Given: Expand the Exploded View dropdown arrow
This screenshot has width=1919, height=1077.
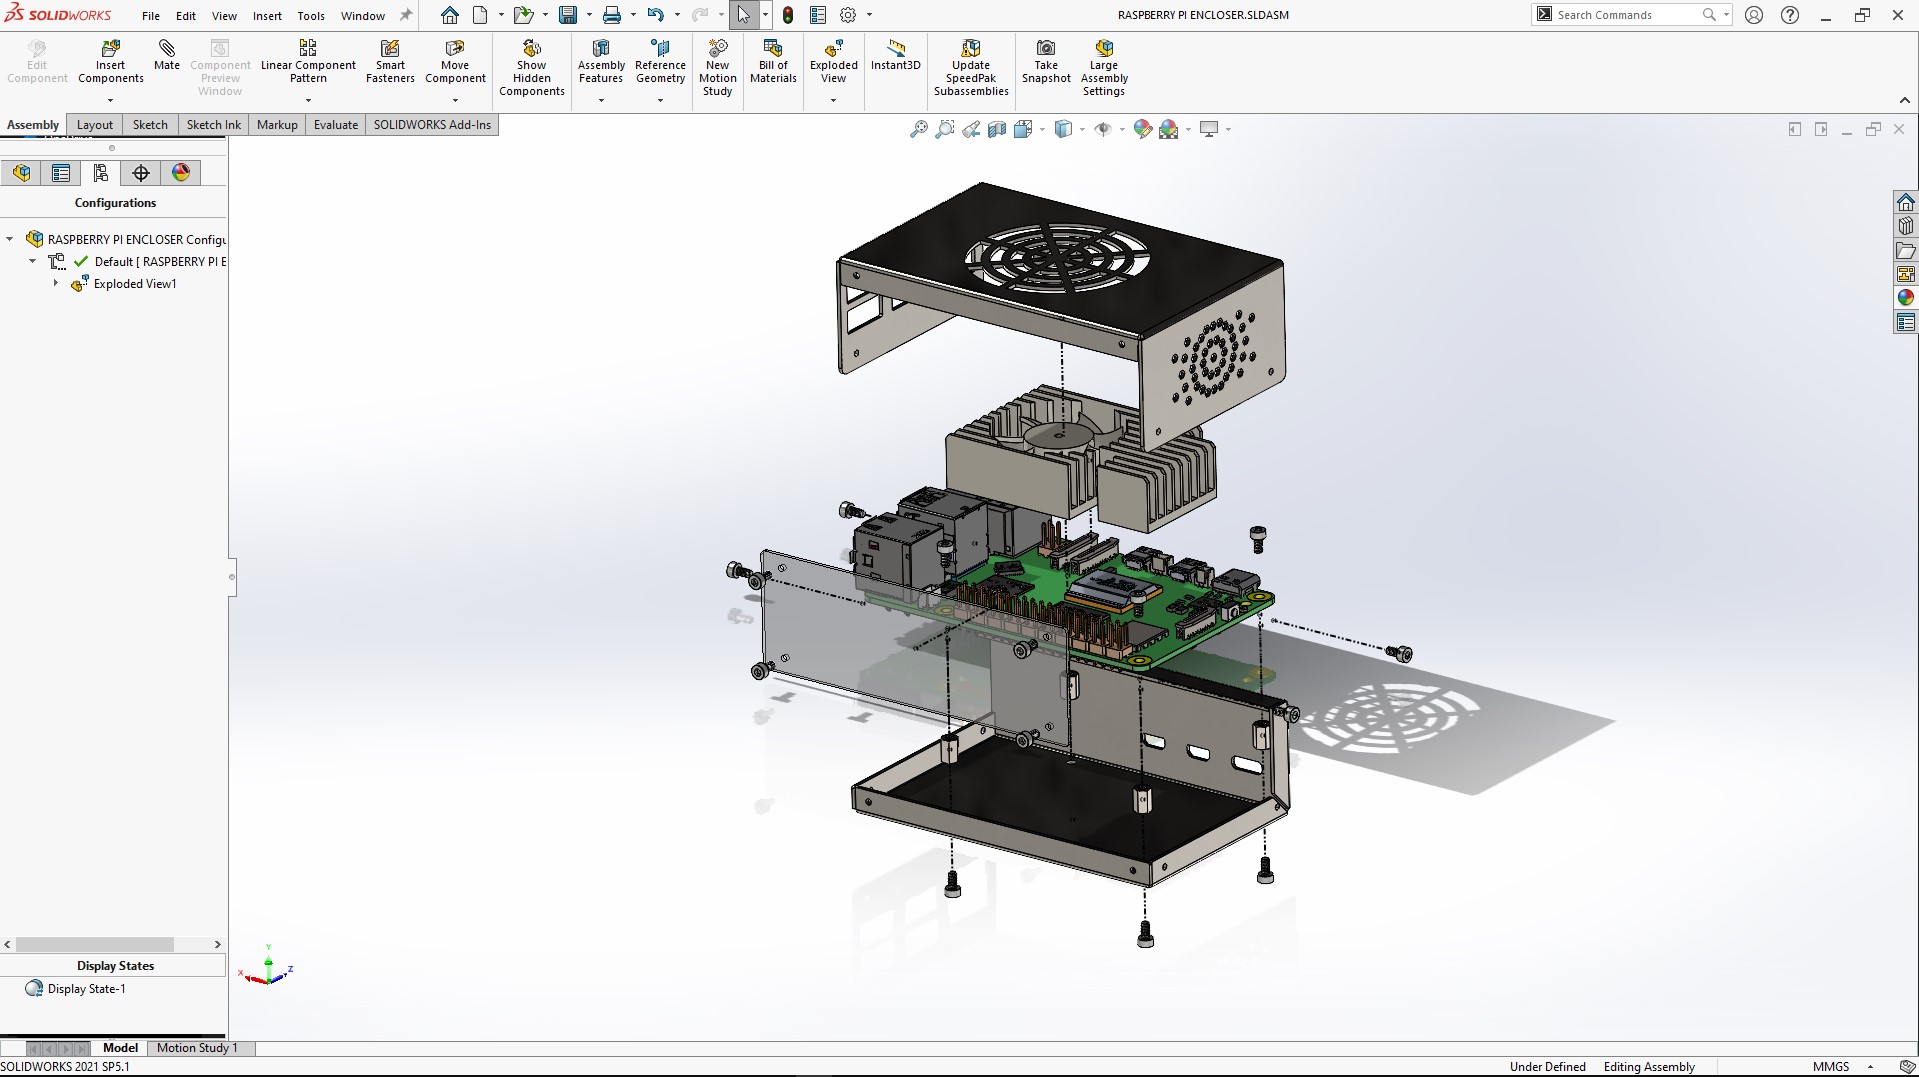Looking at the screenshot, I should [833, 100].
